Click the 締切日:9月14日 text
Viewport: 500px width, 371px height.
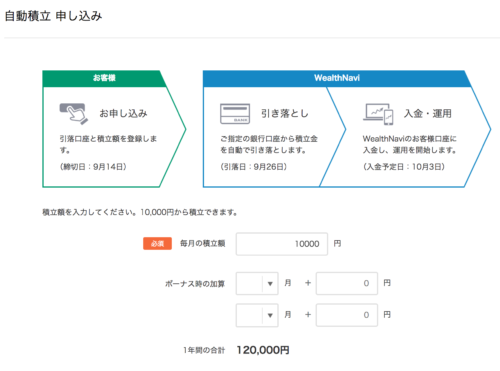click(x=93, y=167)
